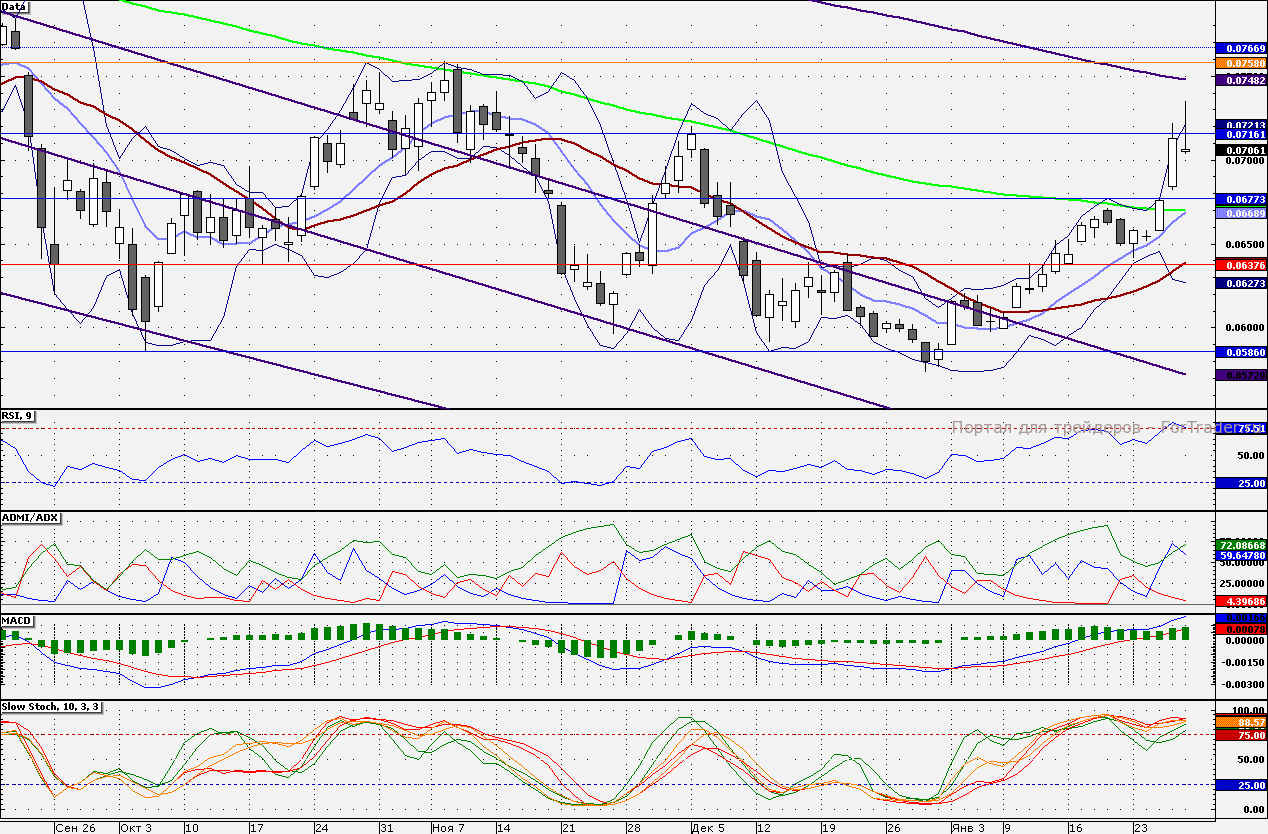Click the red 4.39686 ADX value tag
The width and height of the screenshot is (1268, 834).
(1239, 601)
